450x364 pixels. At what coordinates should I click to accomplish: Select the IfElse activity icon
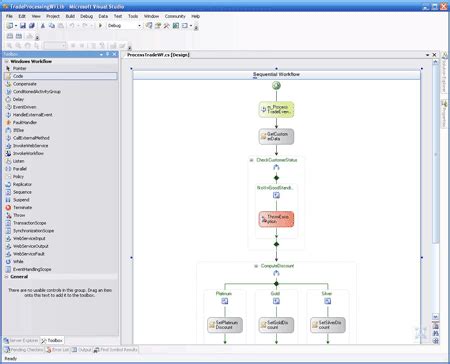point(8,130)
